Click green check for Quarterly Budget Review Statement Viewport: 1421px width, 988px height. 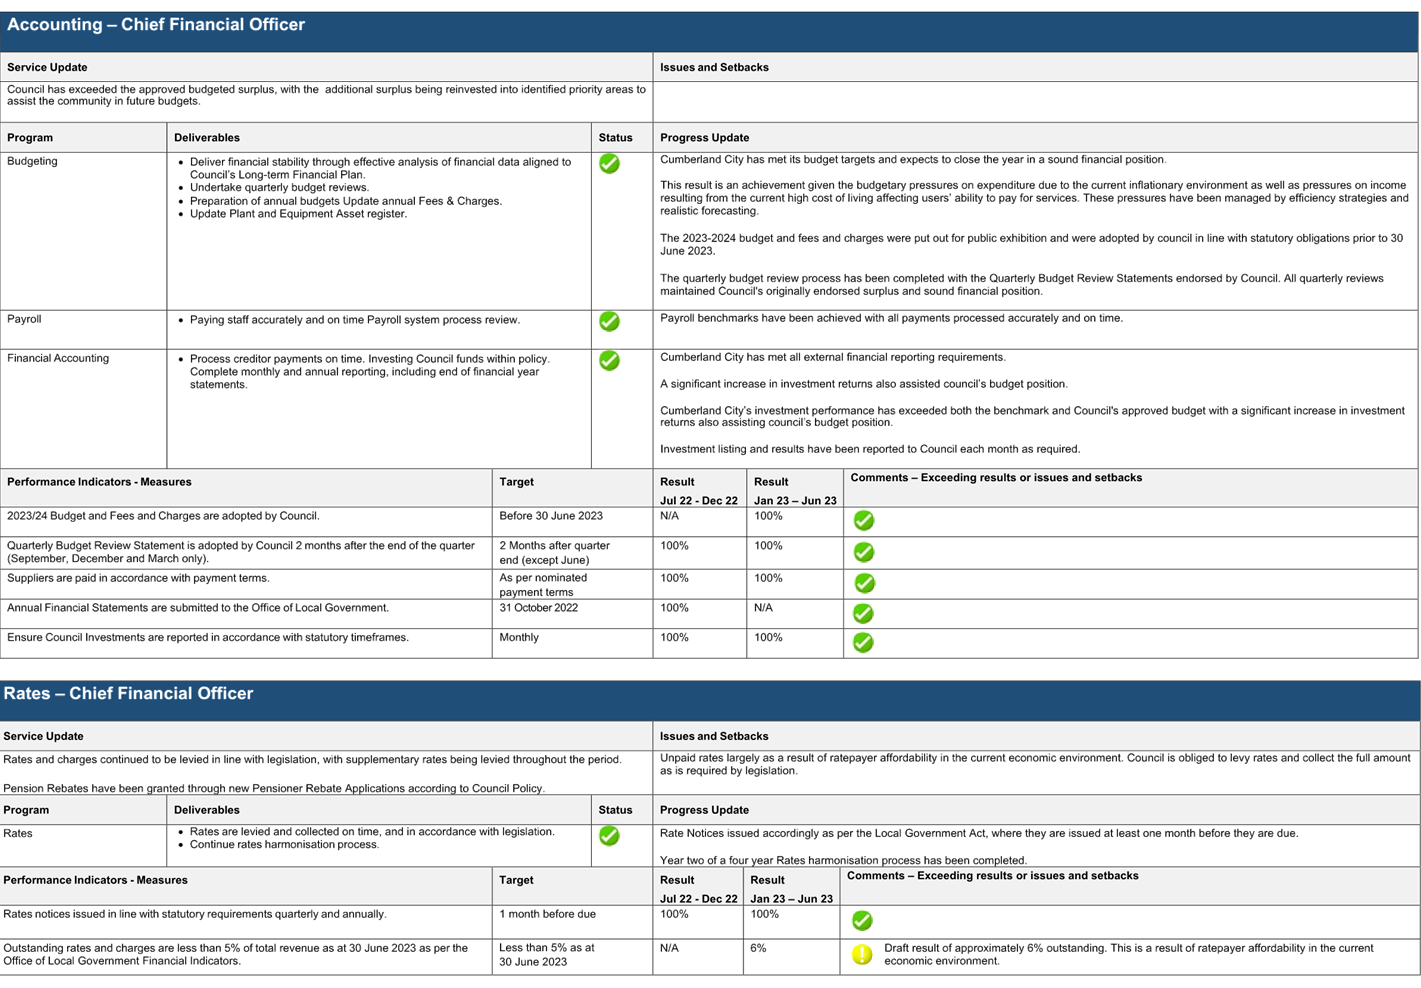[864, 552]
